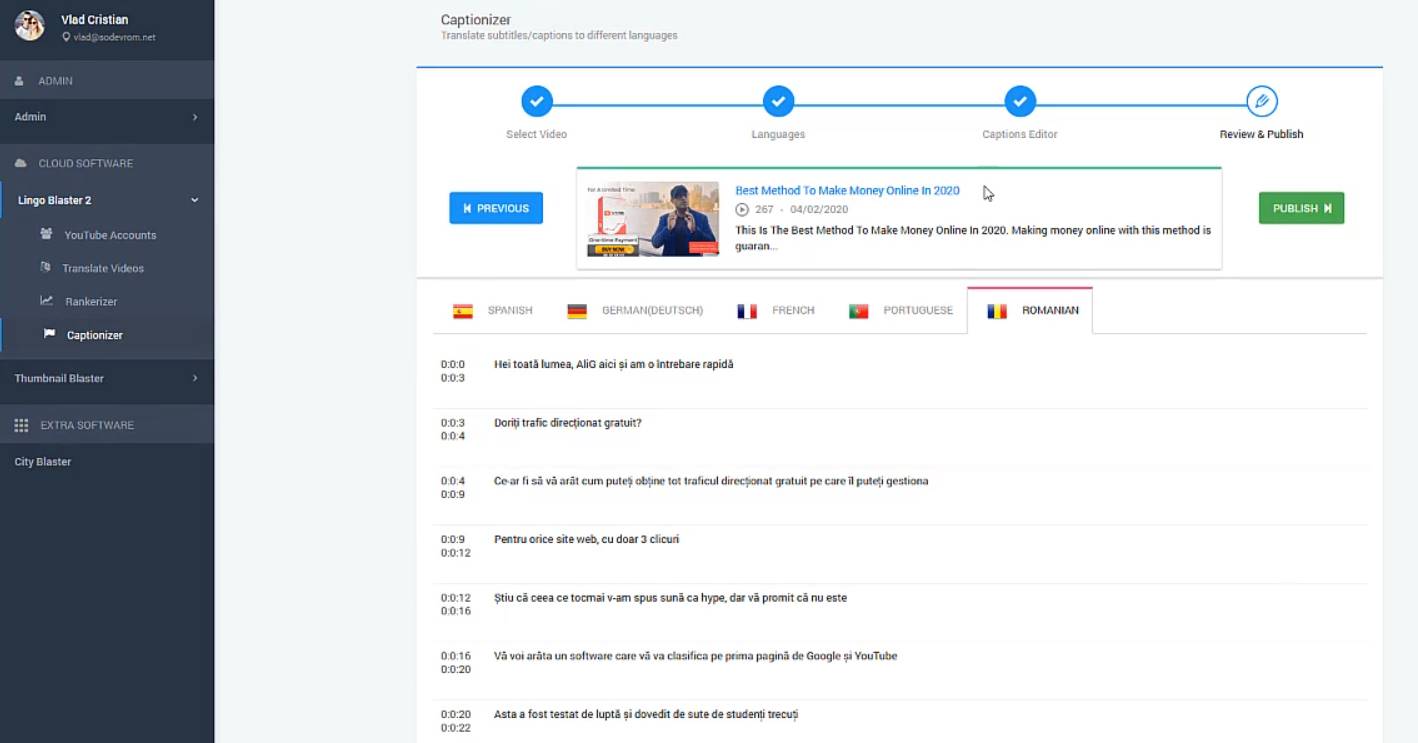The width and height of the screenshot is (1418, 743).
Task: Click the Languages step checkmark circle
Action: [x=778, y=101]
